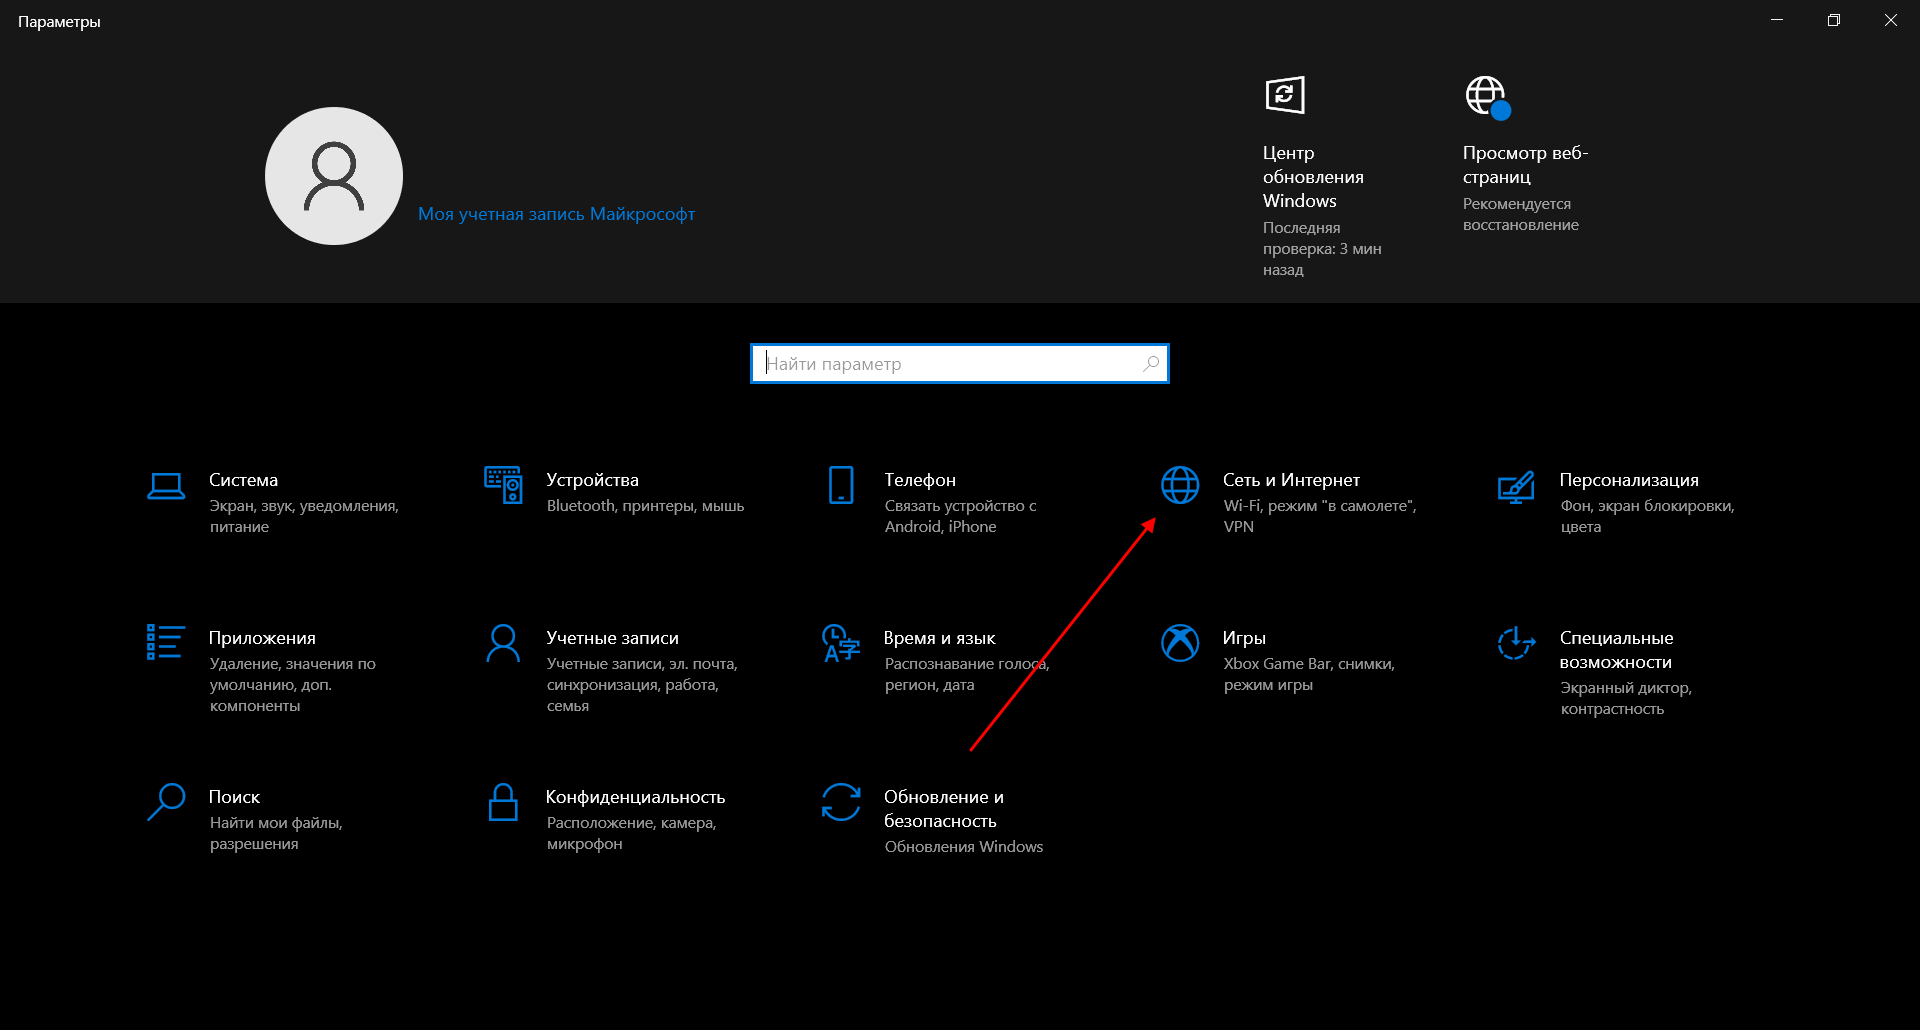Viewport: 1920px width, 1030px height.
Task: Open the Система category title
Action: point(243,480)
